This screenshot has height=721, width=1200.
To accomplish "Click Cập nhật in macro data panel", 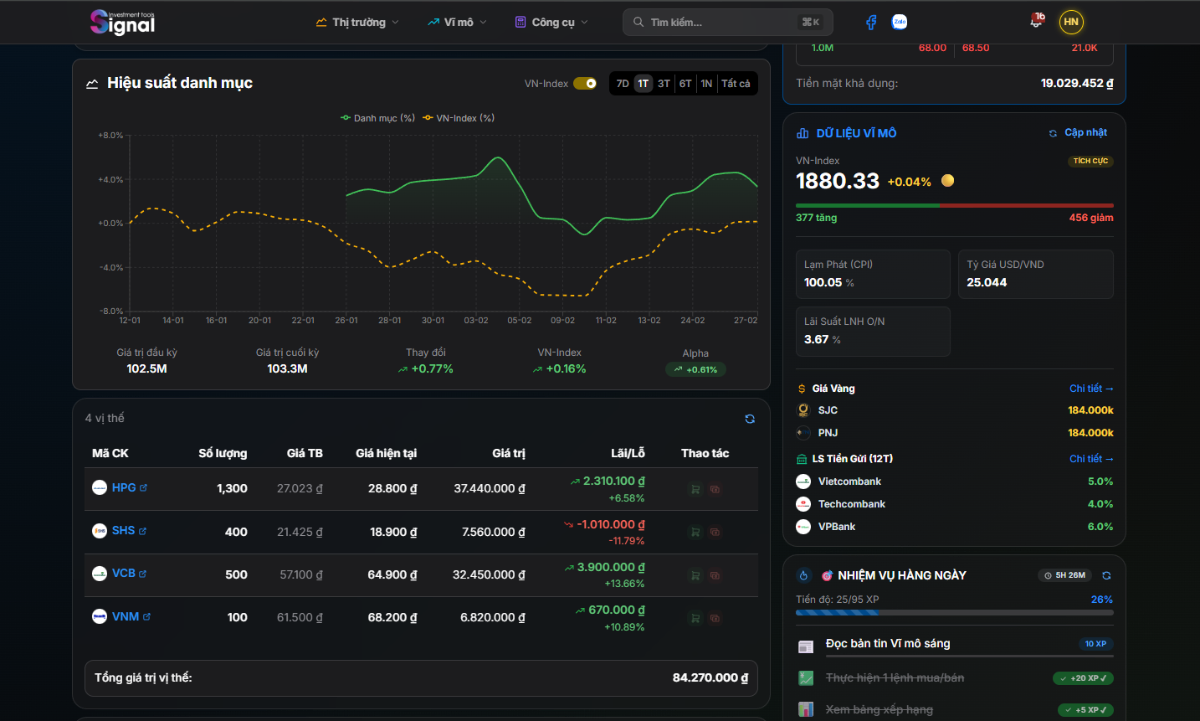I will click(x=1078, y=133).
